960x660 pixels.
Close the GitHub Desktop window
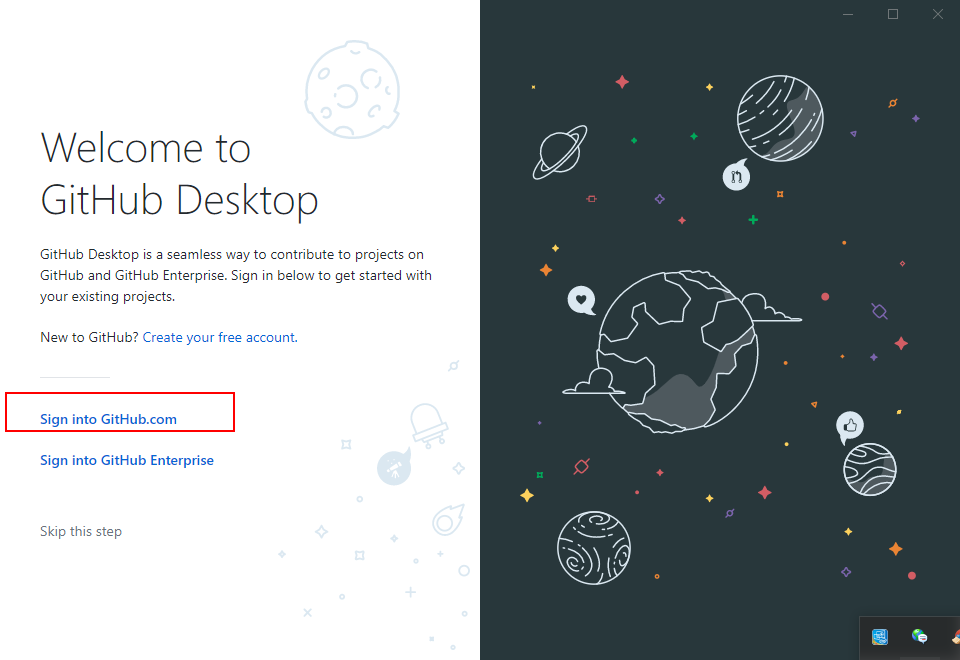pos(937,14)
